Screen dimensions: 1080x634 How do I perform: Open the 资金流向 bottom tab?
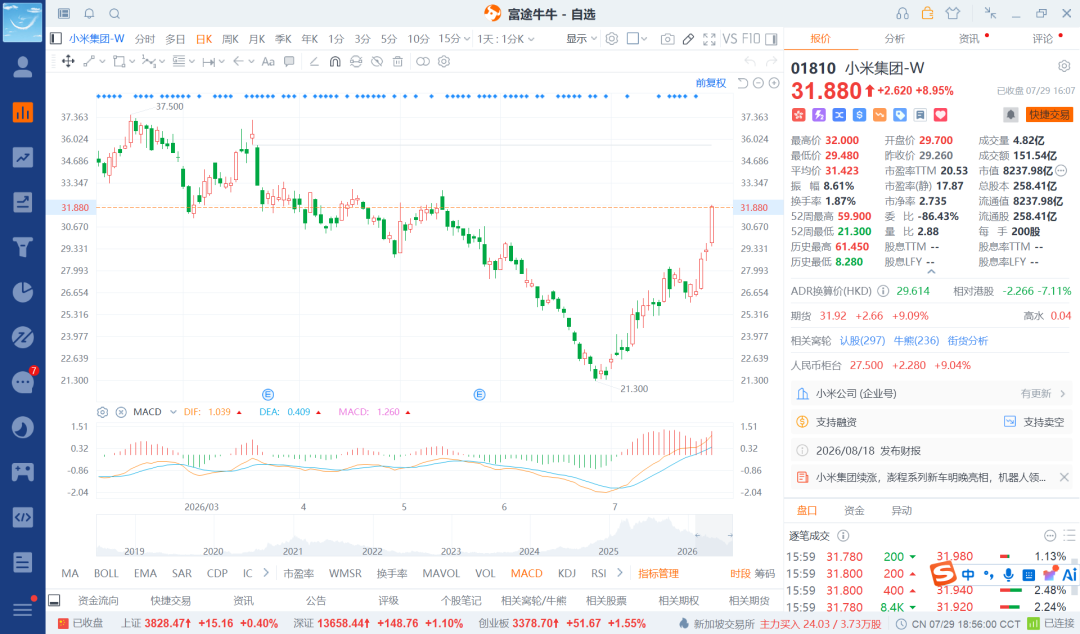pyautogui.click(x=98, y=600)
